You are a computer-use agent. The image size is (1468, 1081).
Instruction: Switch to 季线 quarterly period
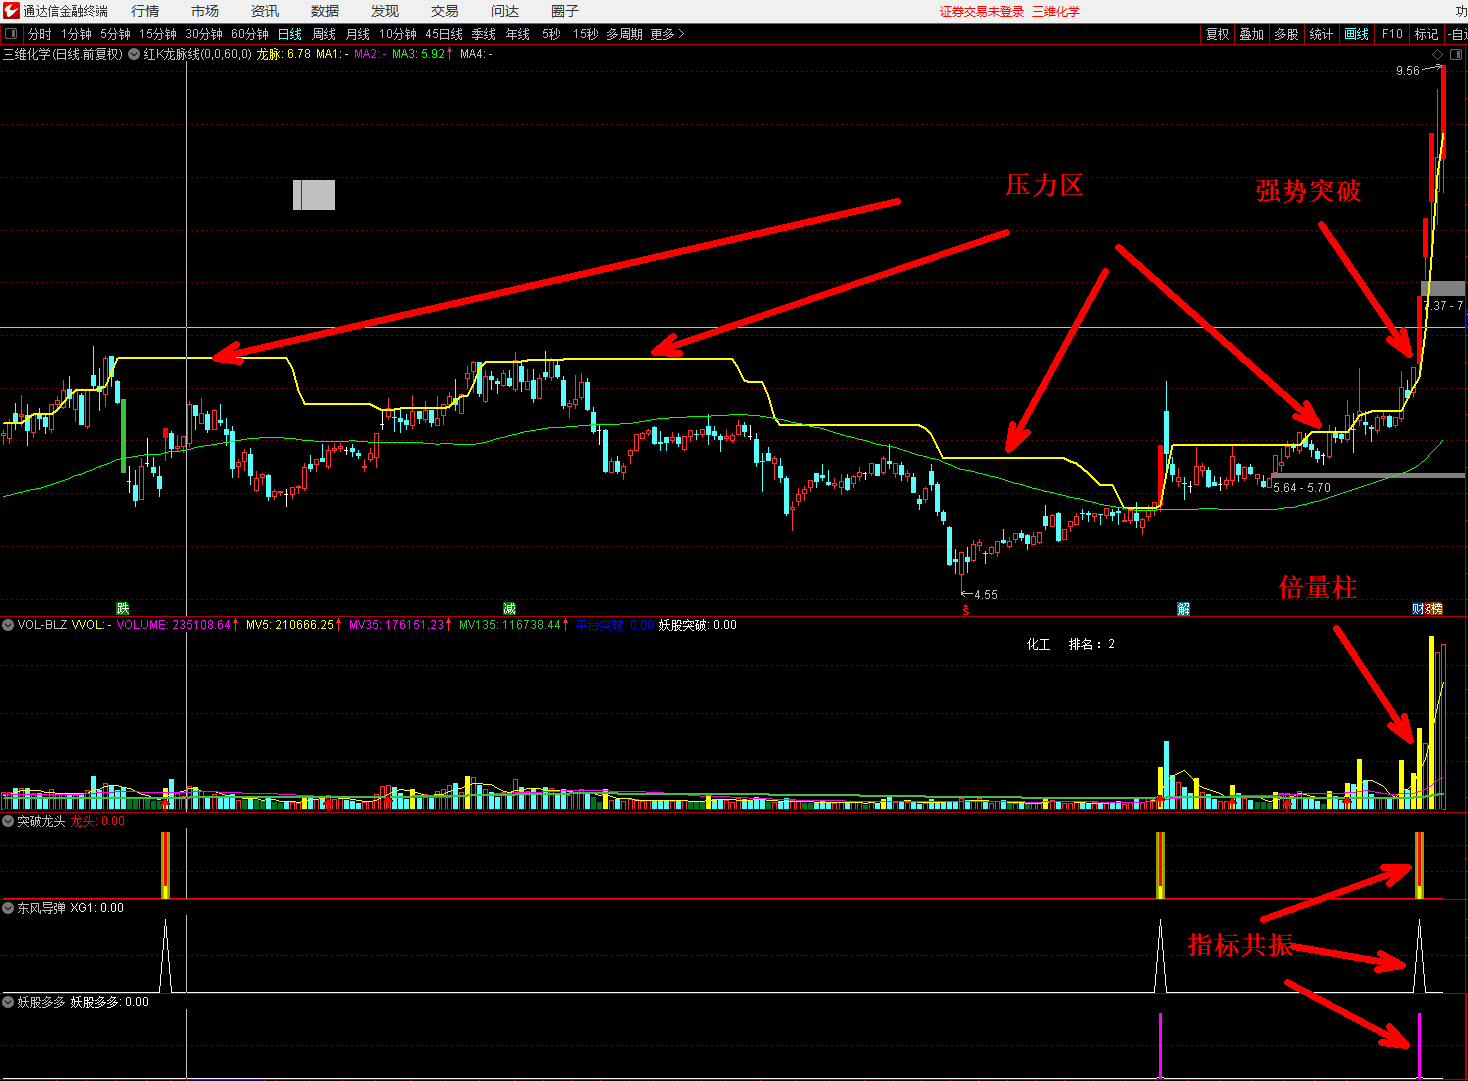point(484,34)
